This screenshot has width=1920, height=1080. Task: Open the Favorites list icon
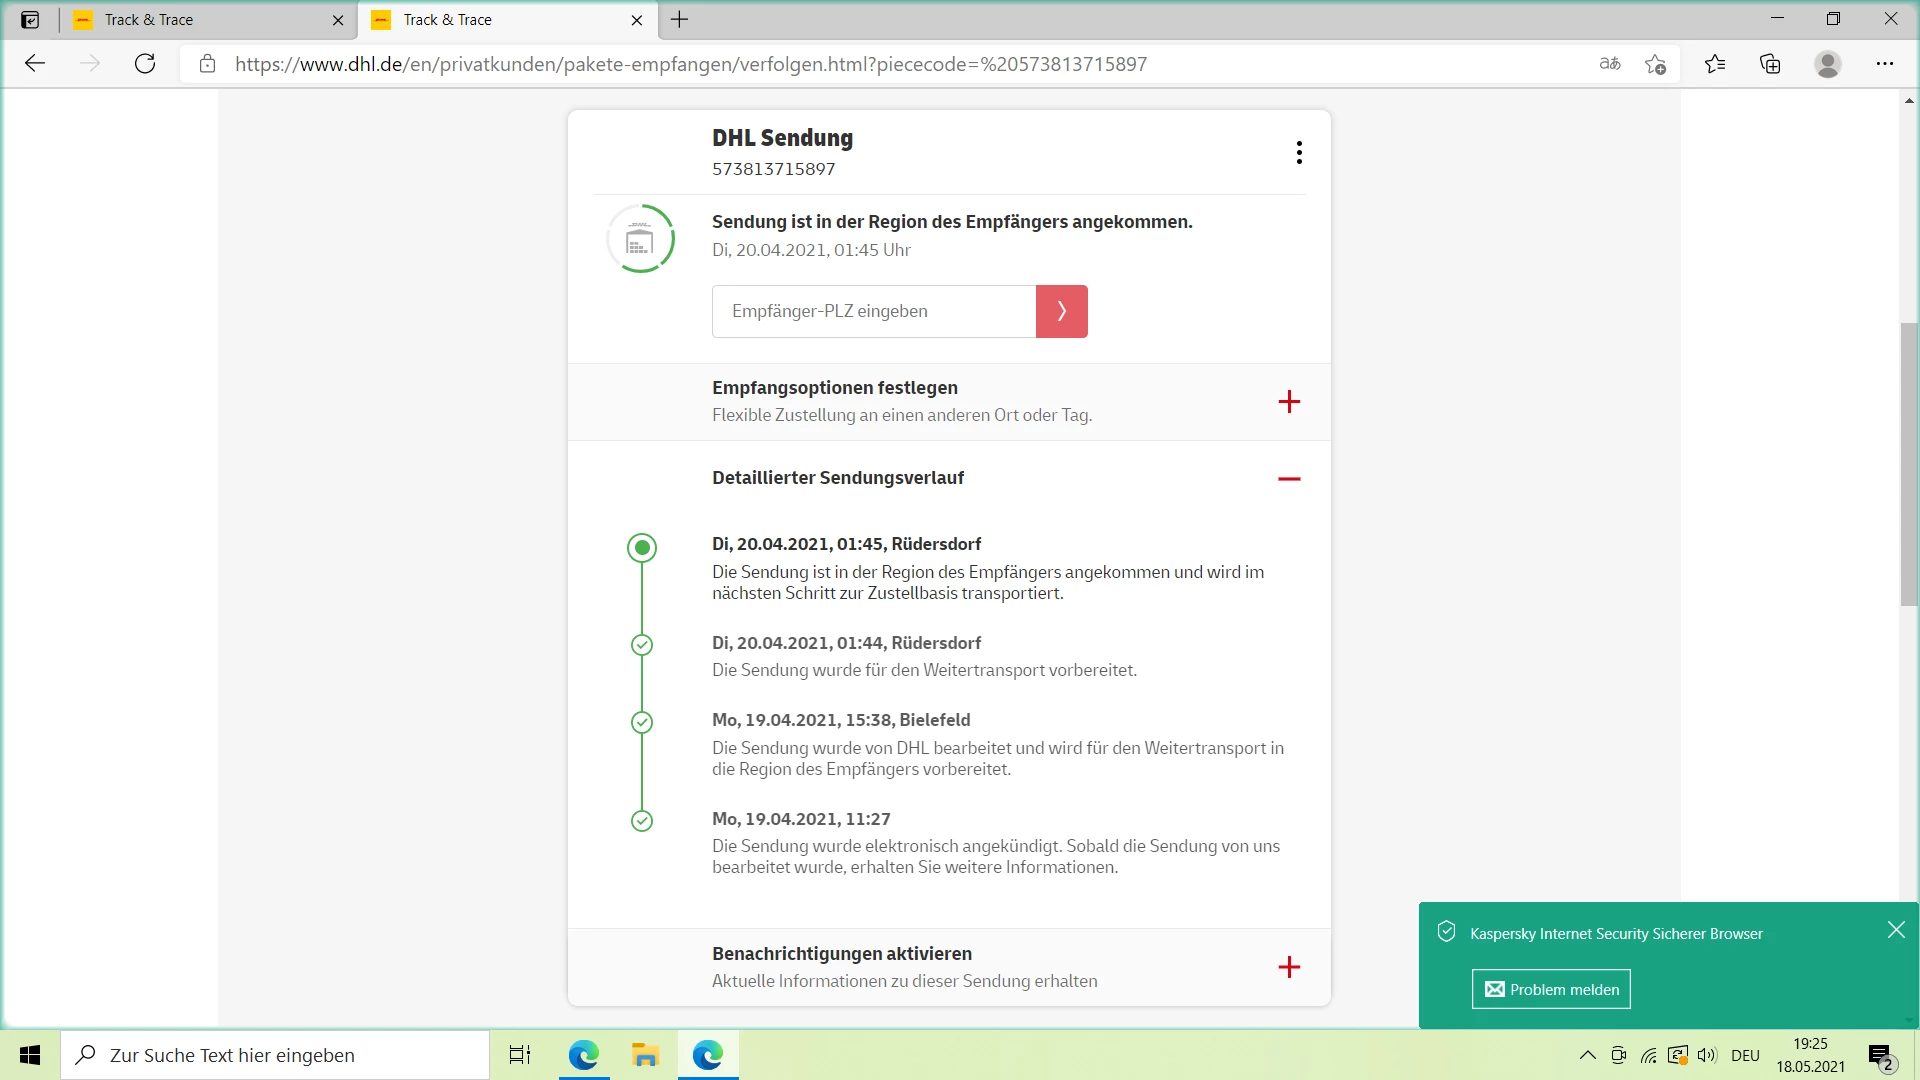coord(1715,64)
